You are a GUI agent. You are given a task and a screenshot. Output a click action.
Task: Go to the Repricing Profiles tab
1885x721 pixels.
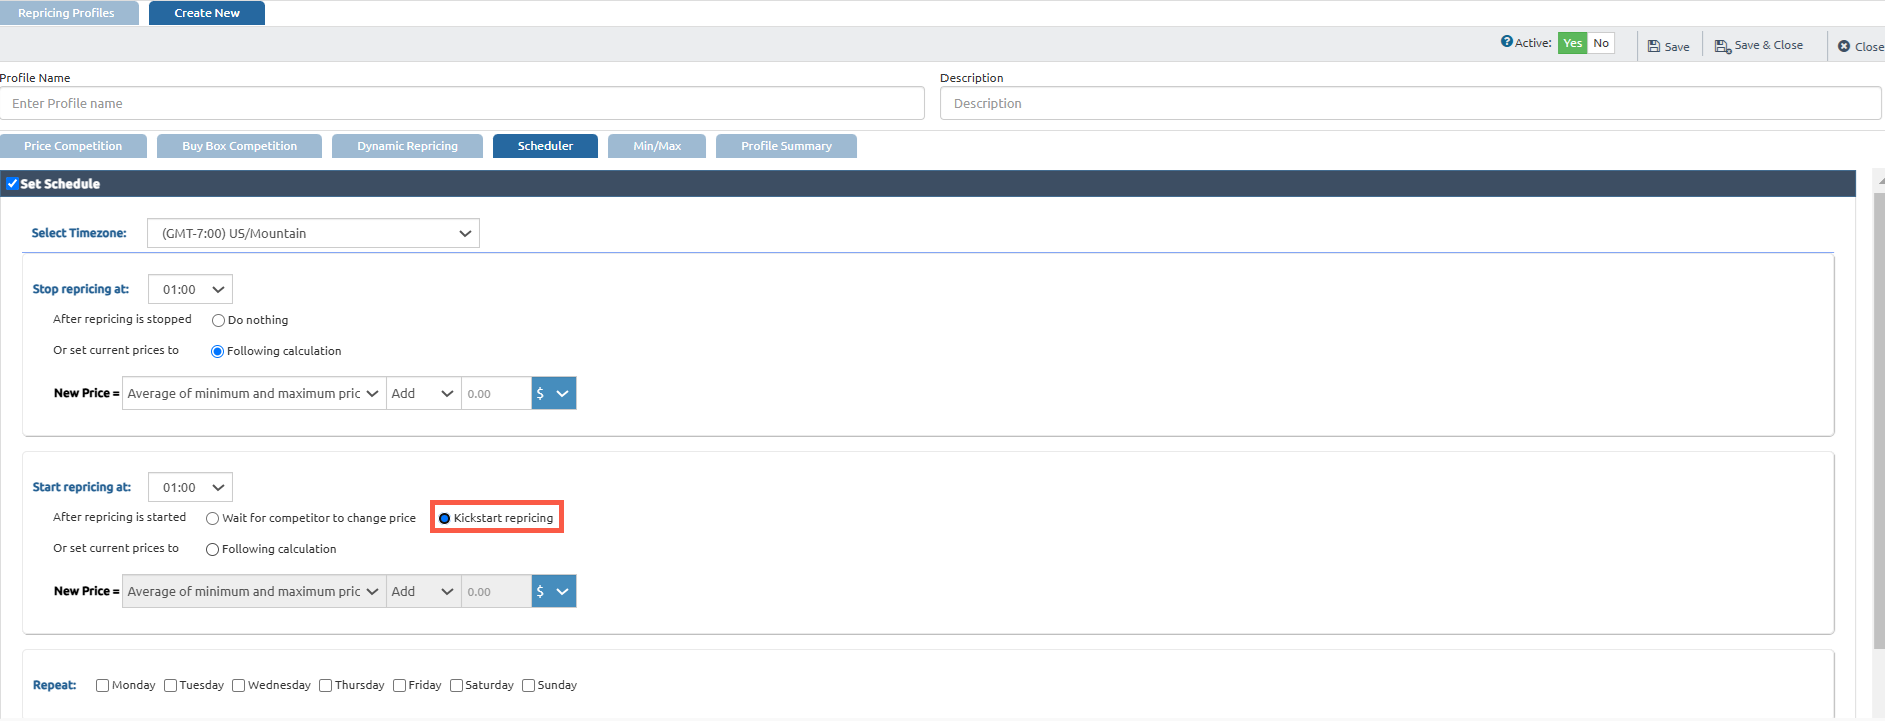click(66, 13)
